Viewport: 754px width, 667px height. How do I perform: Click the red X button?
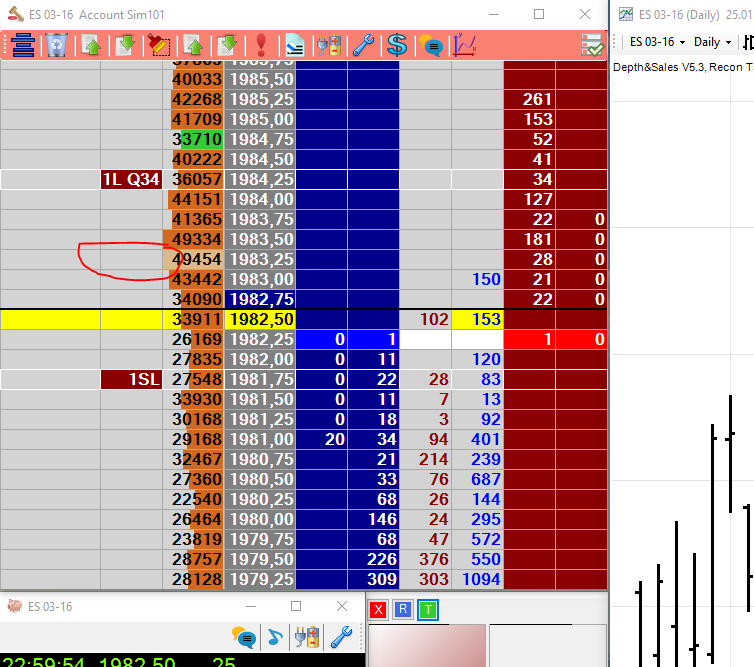(378, 610)
